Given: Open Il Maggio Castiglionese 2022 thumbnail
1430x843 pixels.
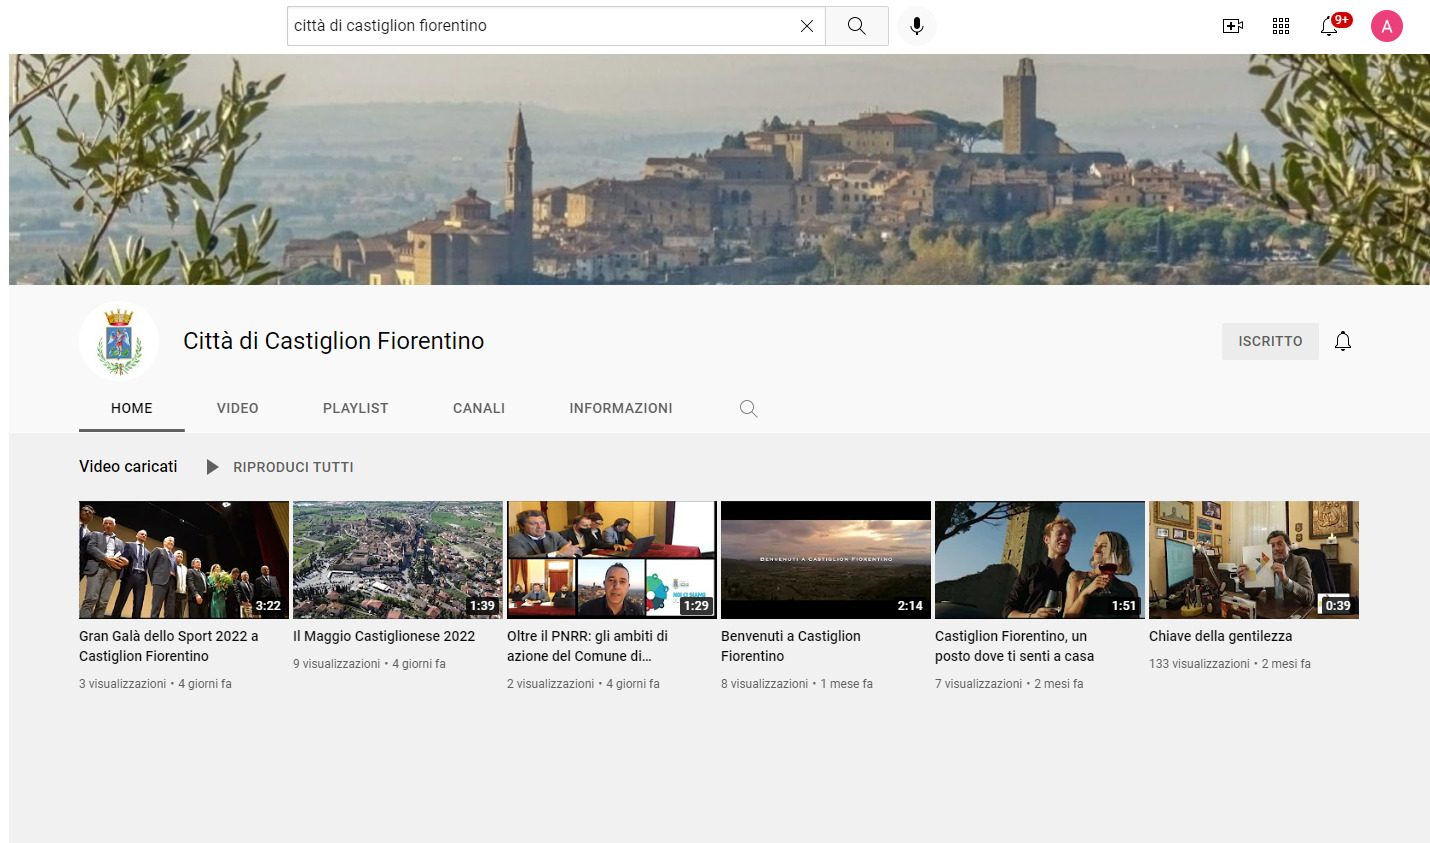Looking at the screenshot, I should 398,560.
